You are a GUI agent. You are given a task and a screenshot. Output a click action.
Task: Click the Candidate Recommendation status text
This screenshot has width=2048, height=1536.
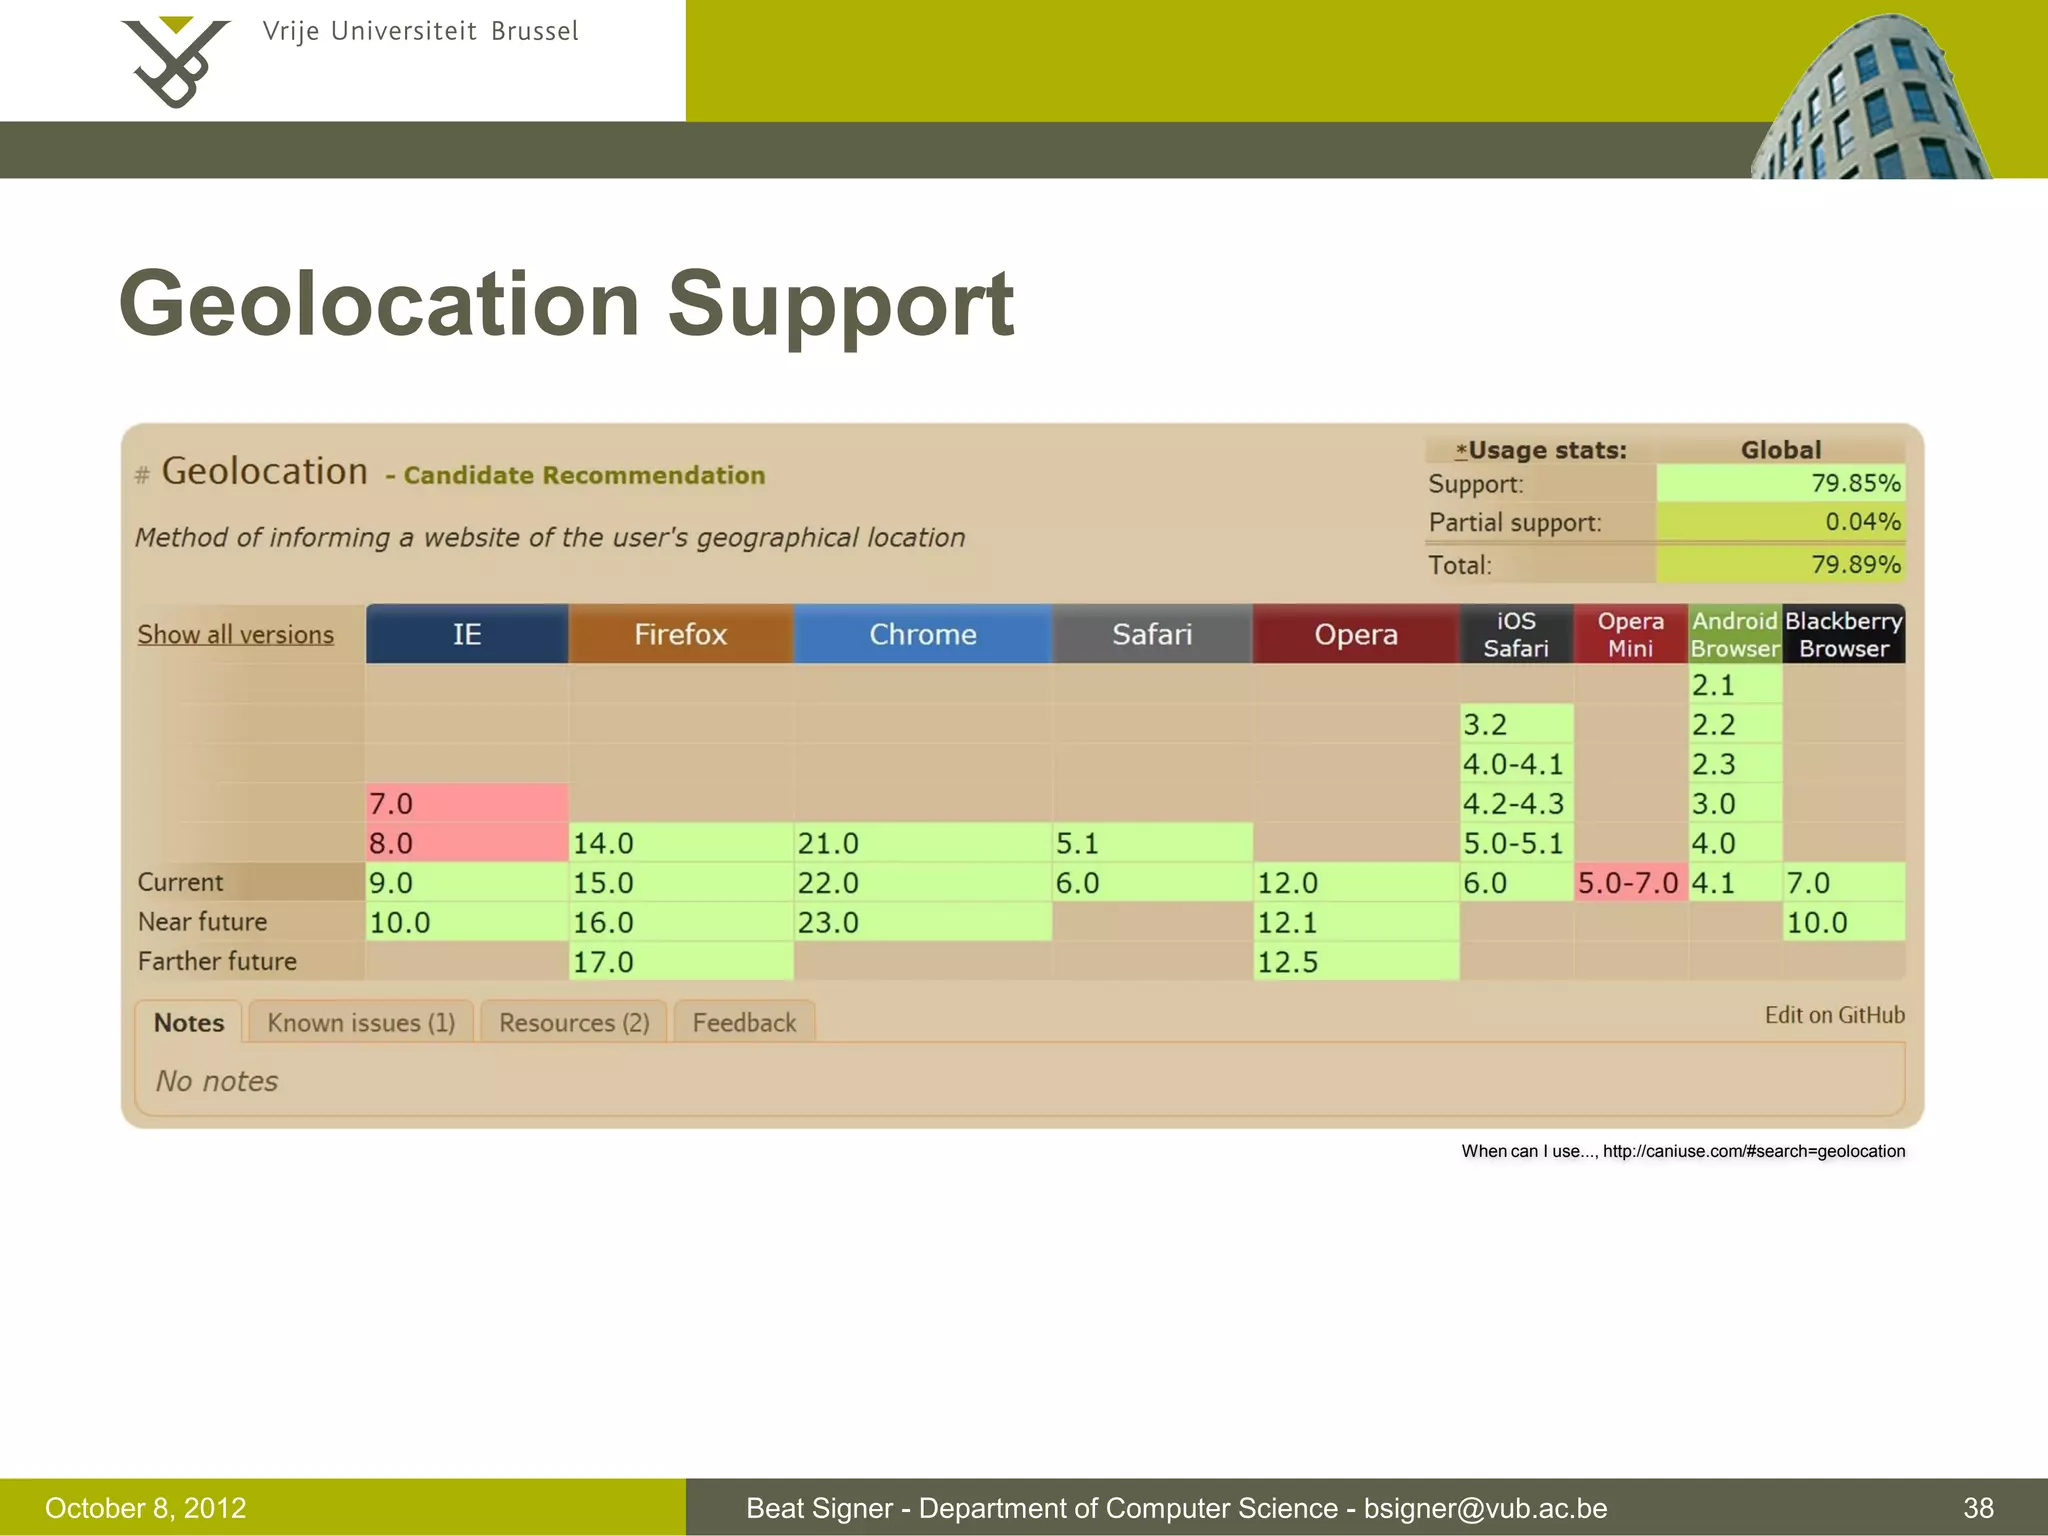584,475
